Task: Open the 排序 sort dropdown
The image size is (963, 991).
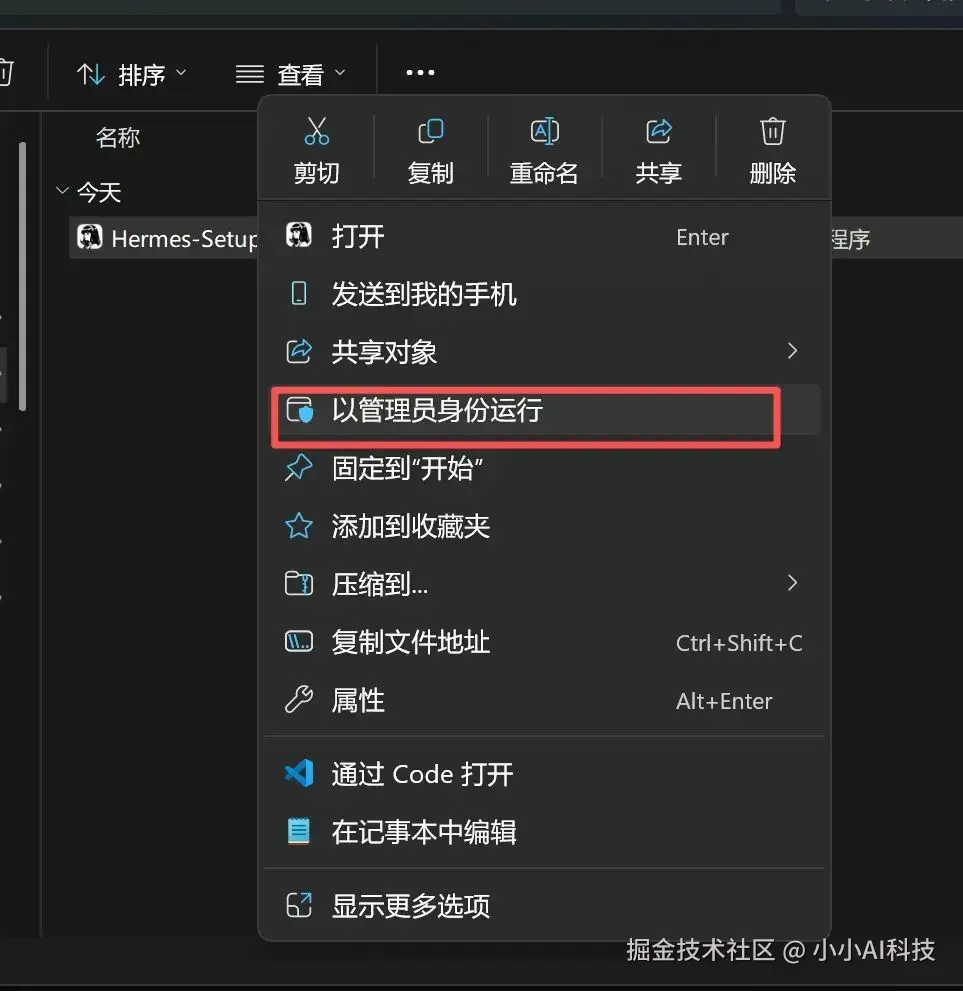Action: pyautogui.click(x=131, y=75)
